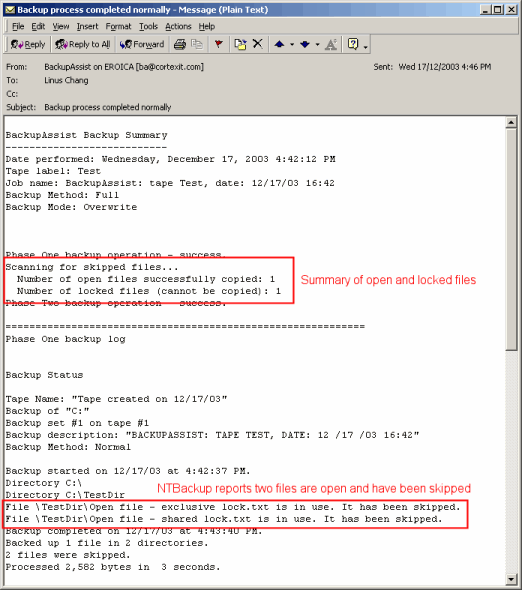Click the 'Date performed' line
The image size is (522, 590).
(170, 159)
